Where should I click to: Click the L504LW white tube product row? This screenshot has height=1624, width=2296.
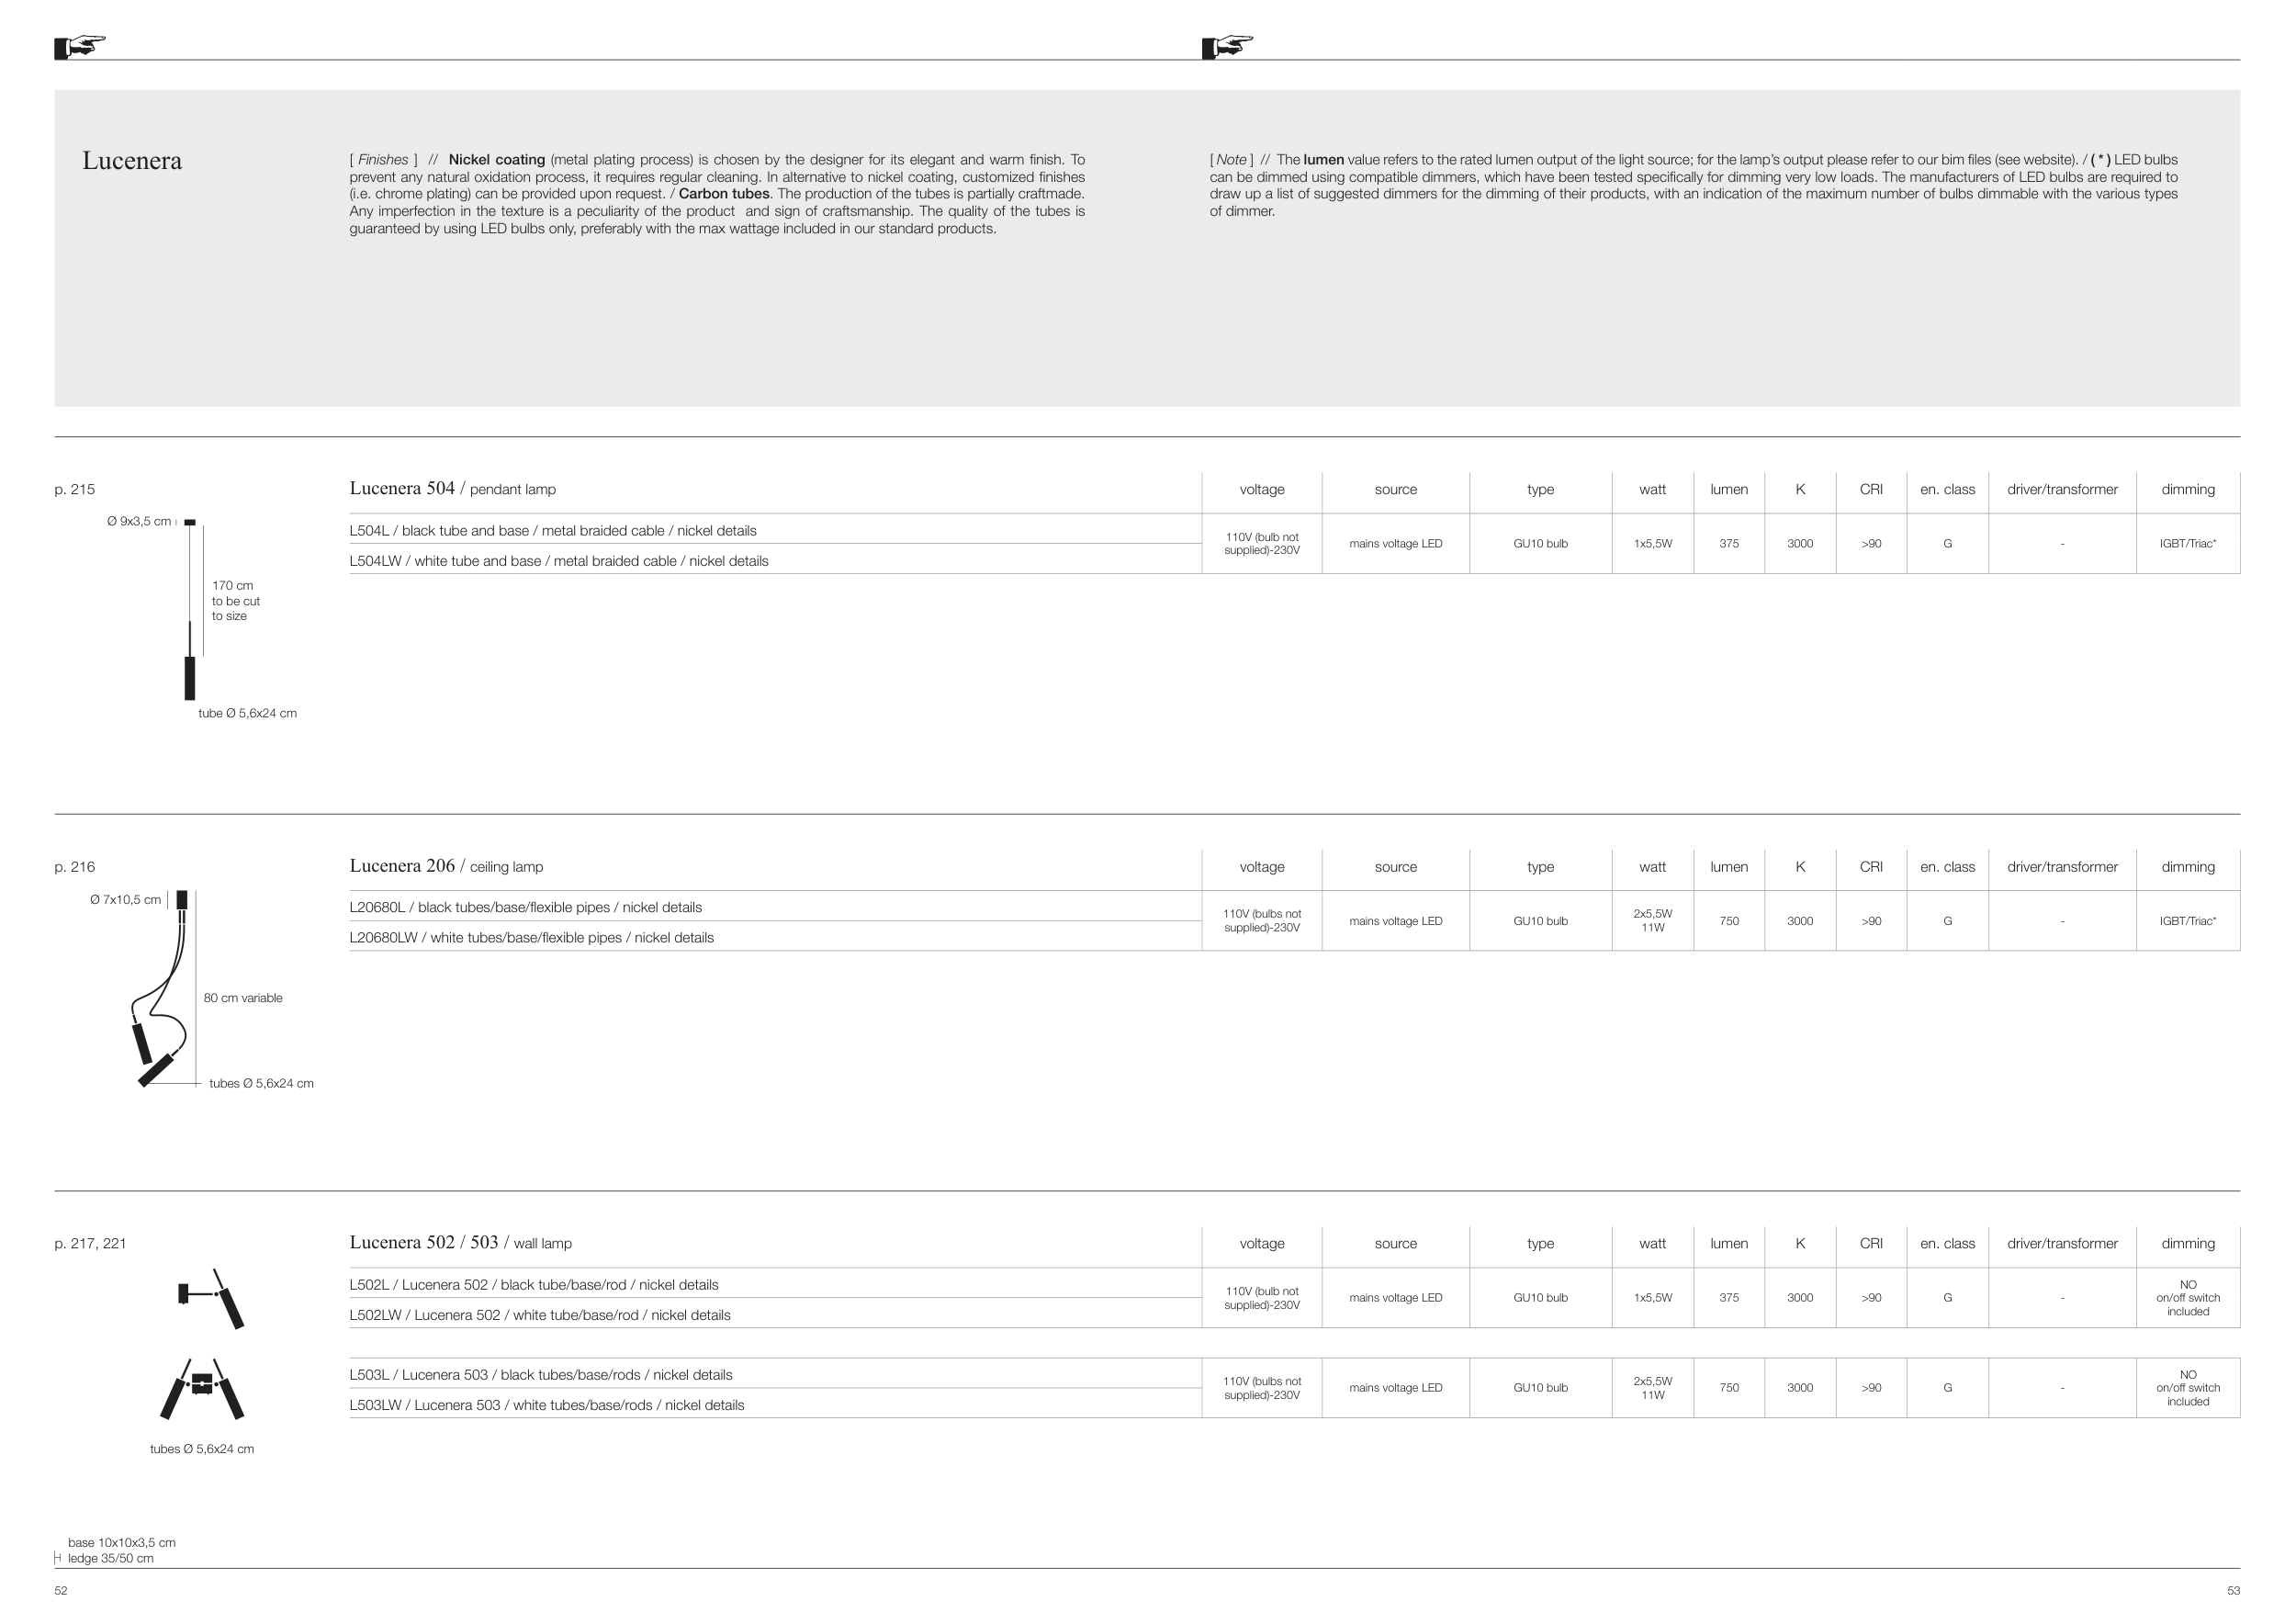(558, 561)
